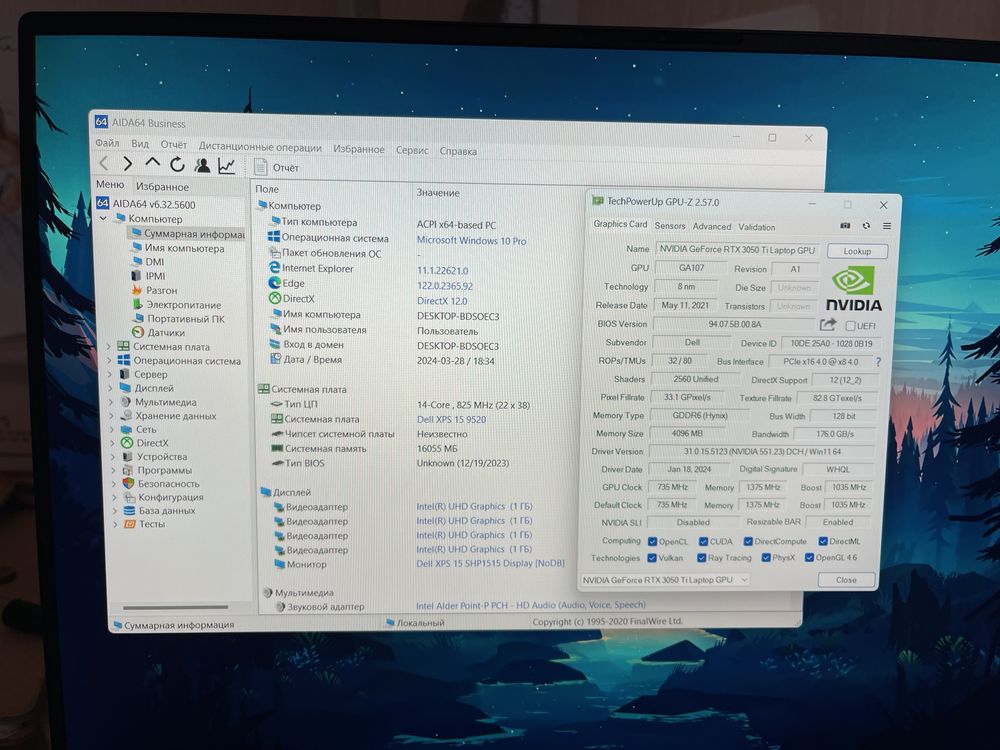Open the GPU selection dropdown in GPU-Z
Image resolution: width=1000 pixels, height=750 pixels.
(x=665, y=580)
